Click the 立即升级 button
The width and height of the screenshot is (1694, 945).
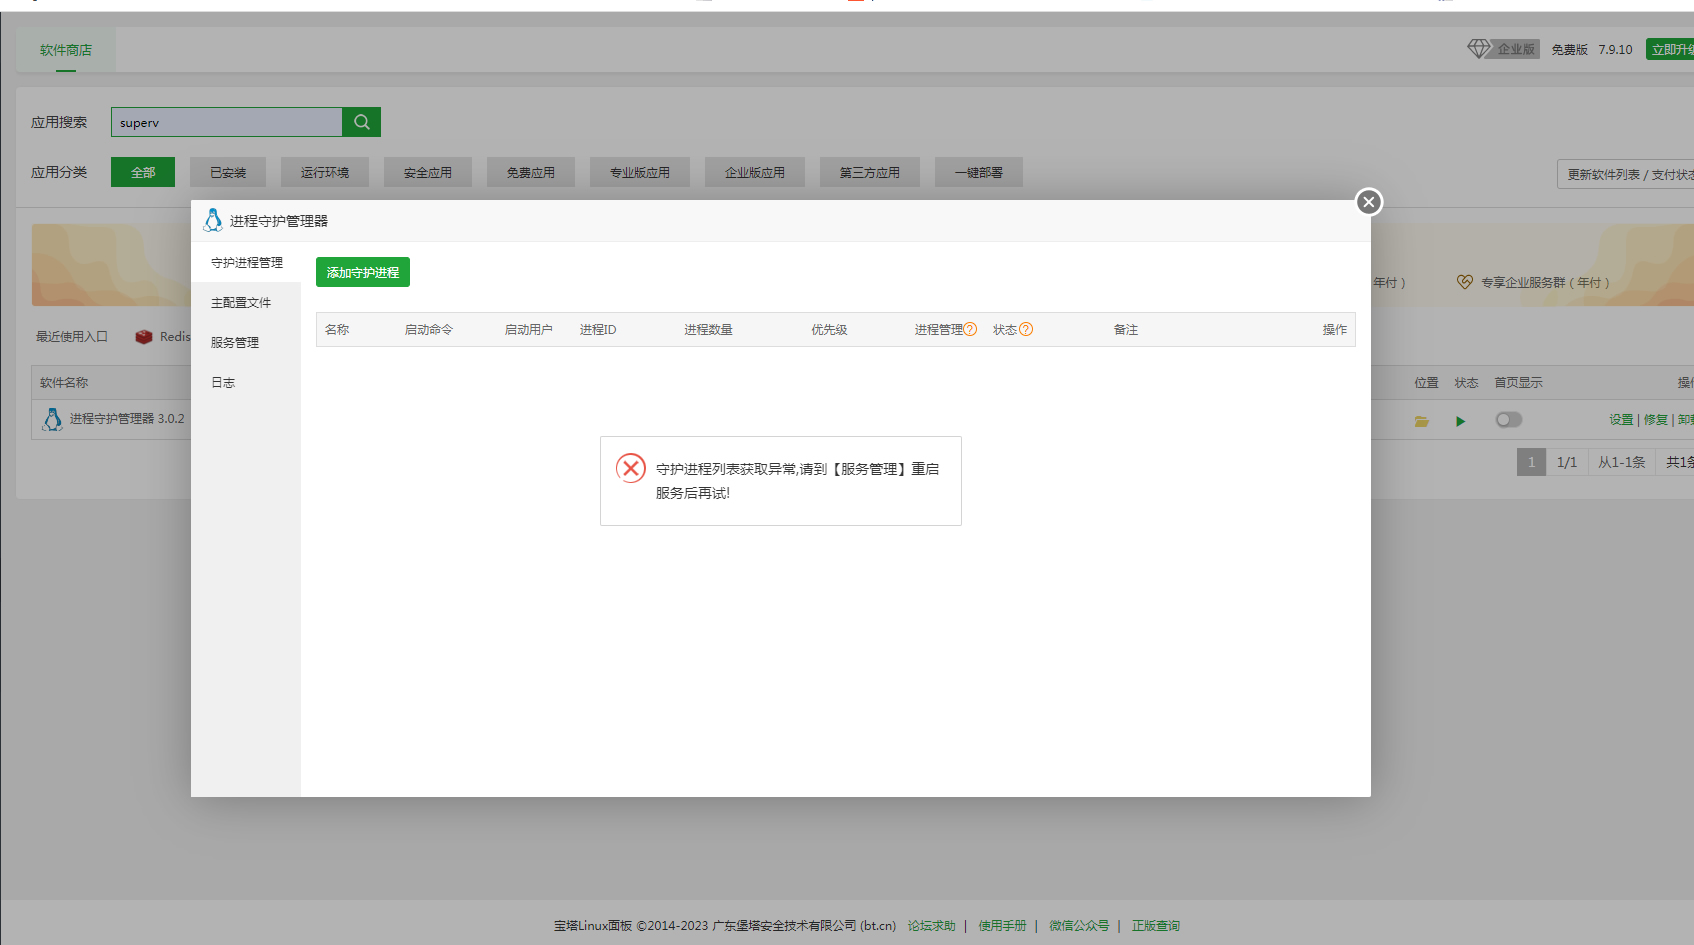[1671, 49]
